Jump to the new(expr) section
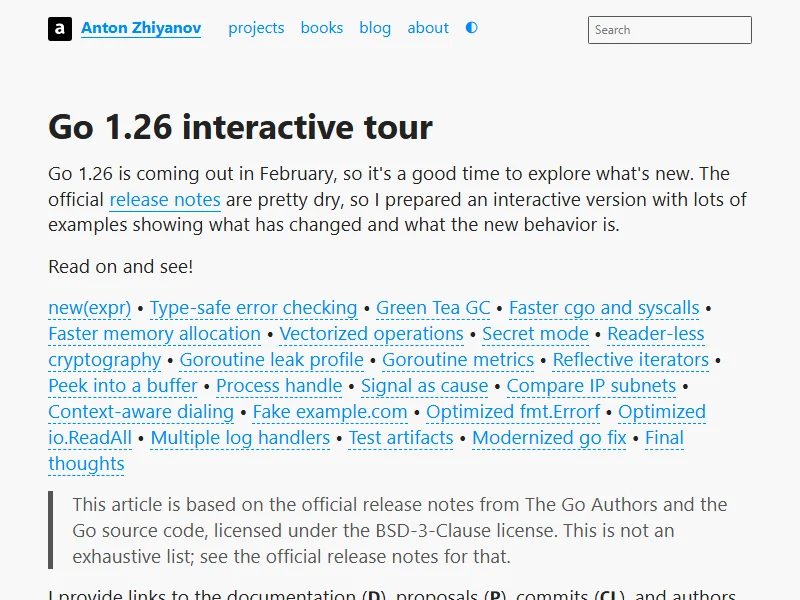 pos(89,308)
